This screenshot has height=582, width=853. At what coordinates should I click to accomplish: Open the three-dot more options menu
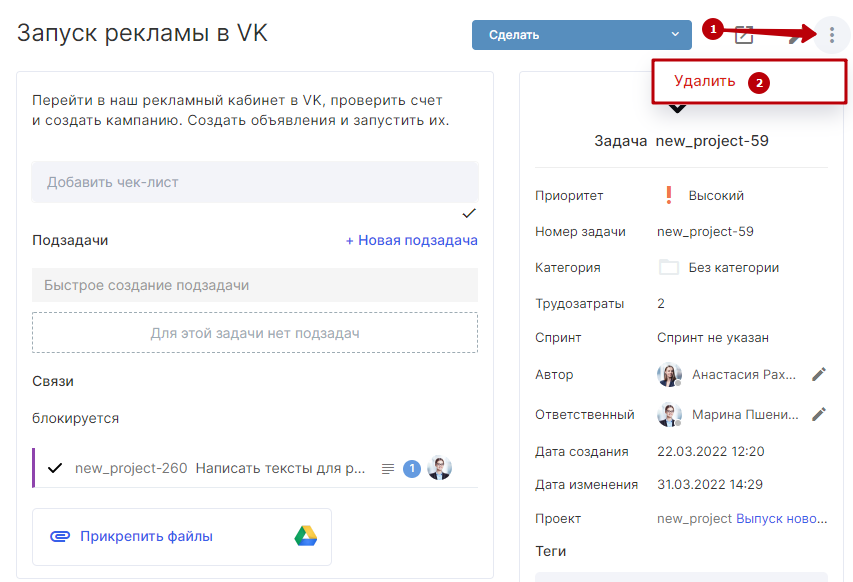pos(832,35)
